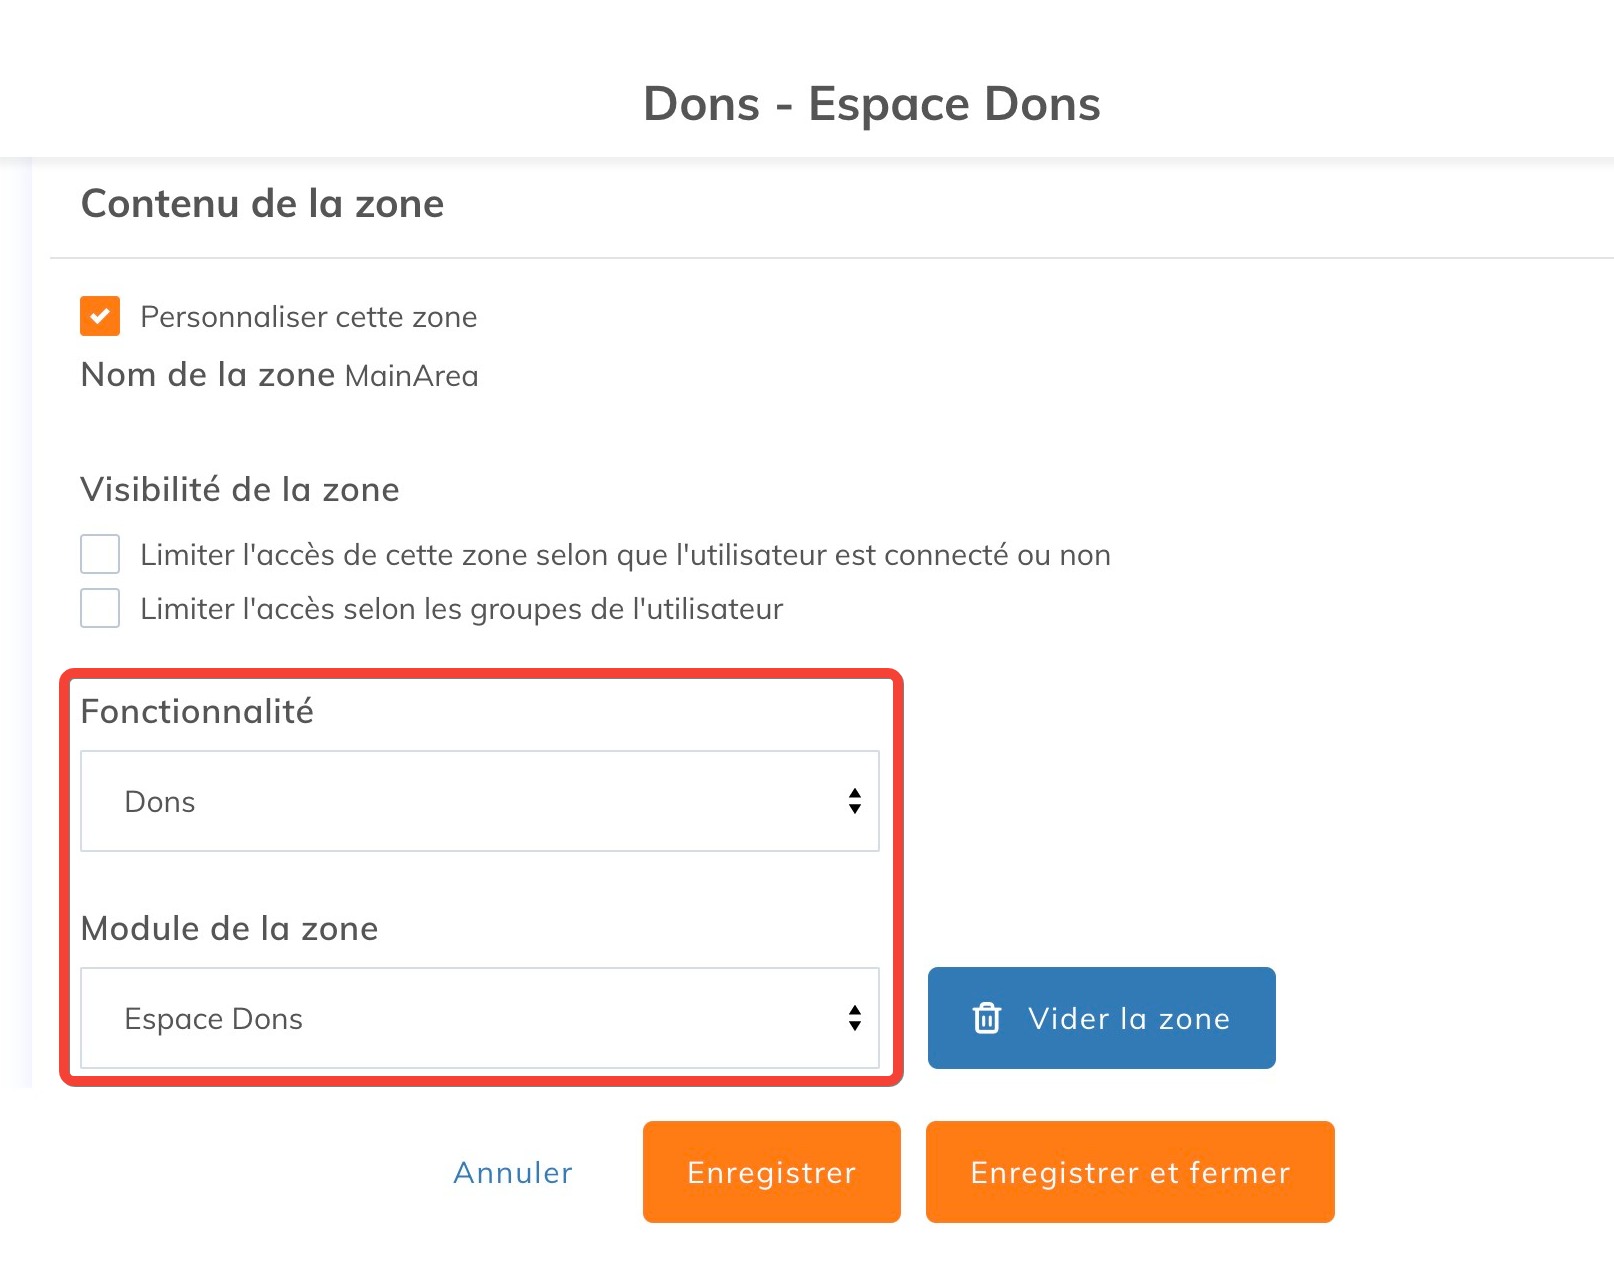Uncheck the Personnaliser cette zone checkbox

100,316
